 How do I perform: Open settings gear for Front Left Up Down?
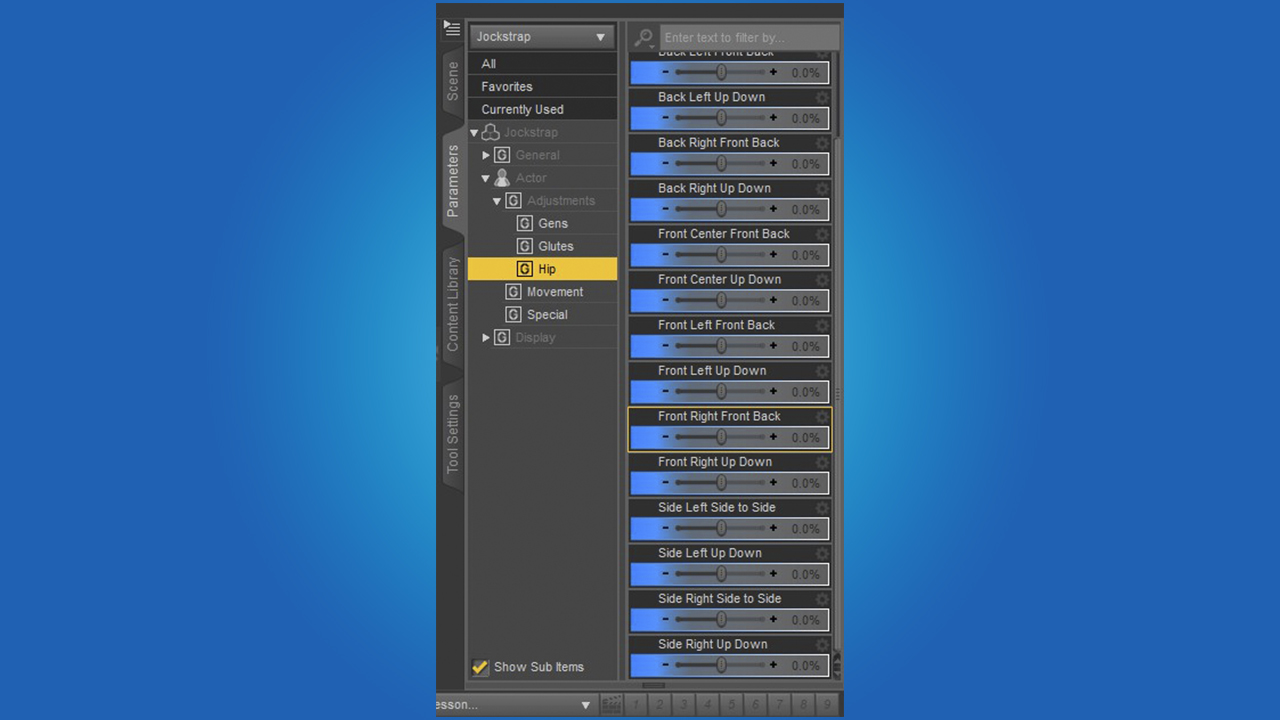(x=822, y=371)
